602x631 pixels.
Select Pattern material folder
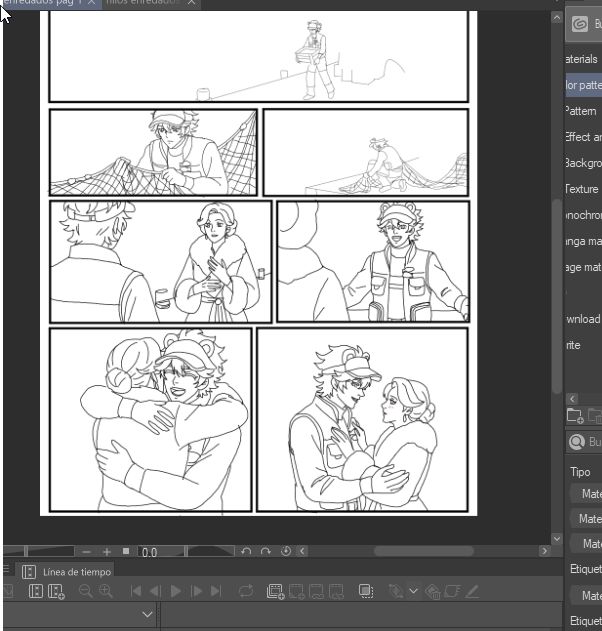[583, 111]
